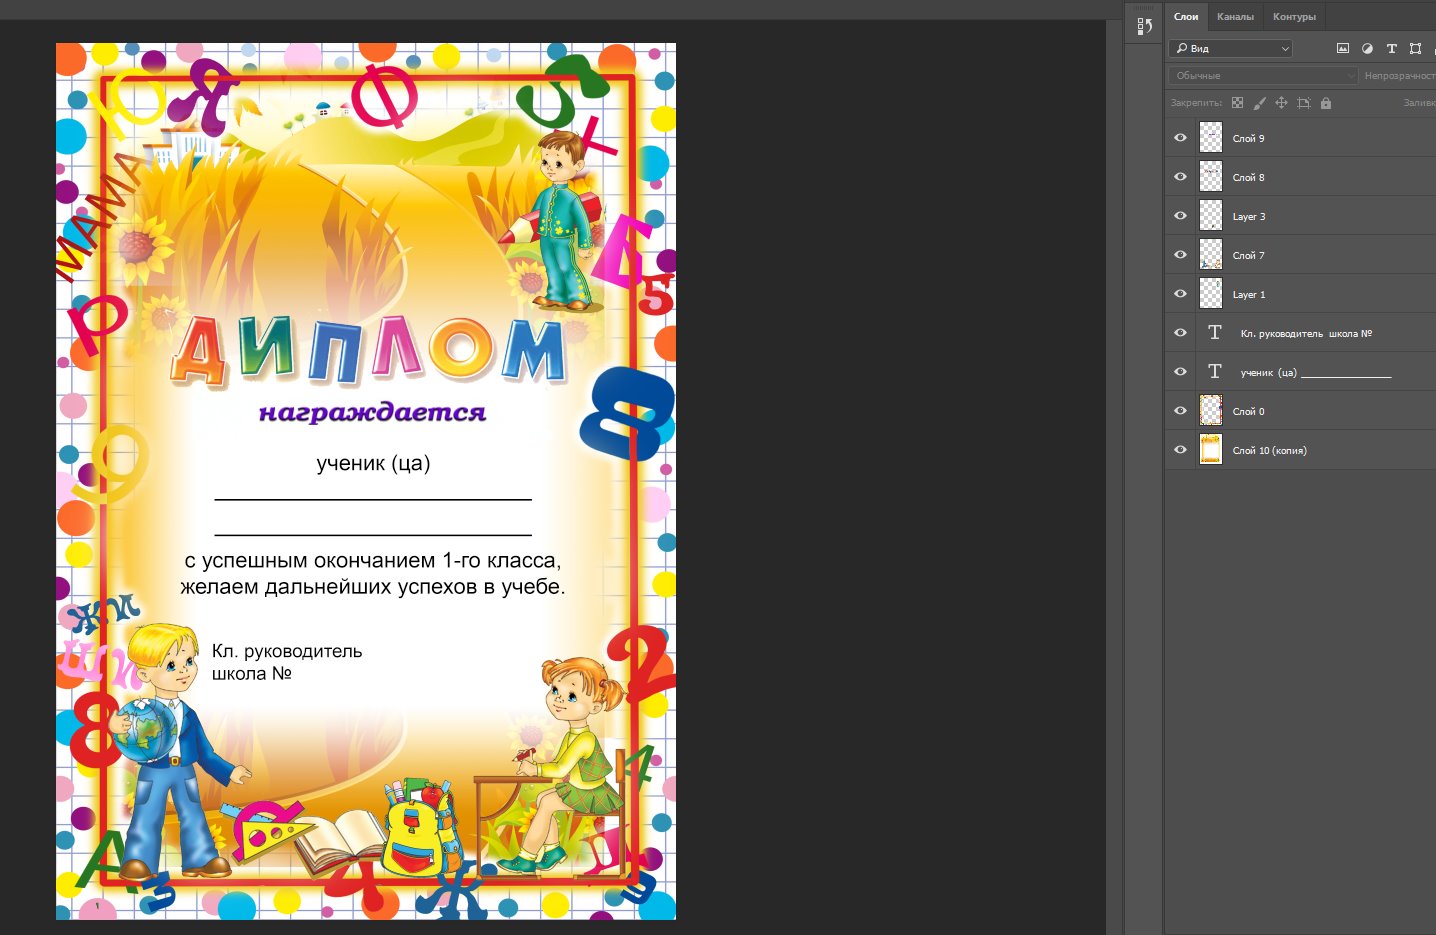
Task: Hide layer Слой 9
Action: [1180, 138]
